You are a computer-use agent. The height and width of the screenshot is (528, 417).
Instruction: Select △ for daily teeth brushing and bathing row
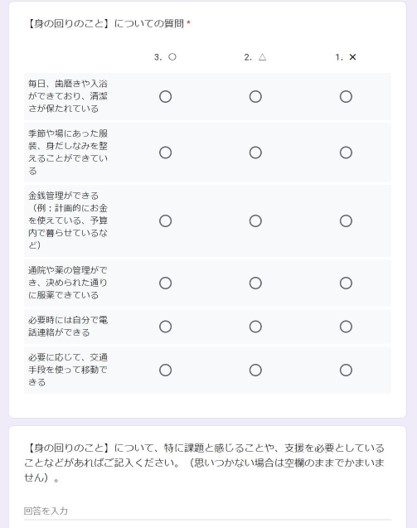pos(255,97)
